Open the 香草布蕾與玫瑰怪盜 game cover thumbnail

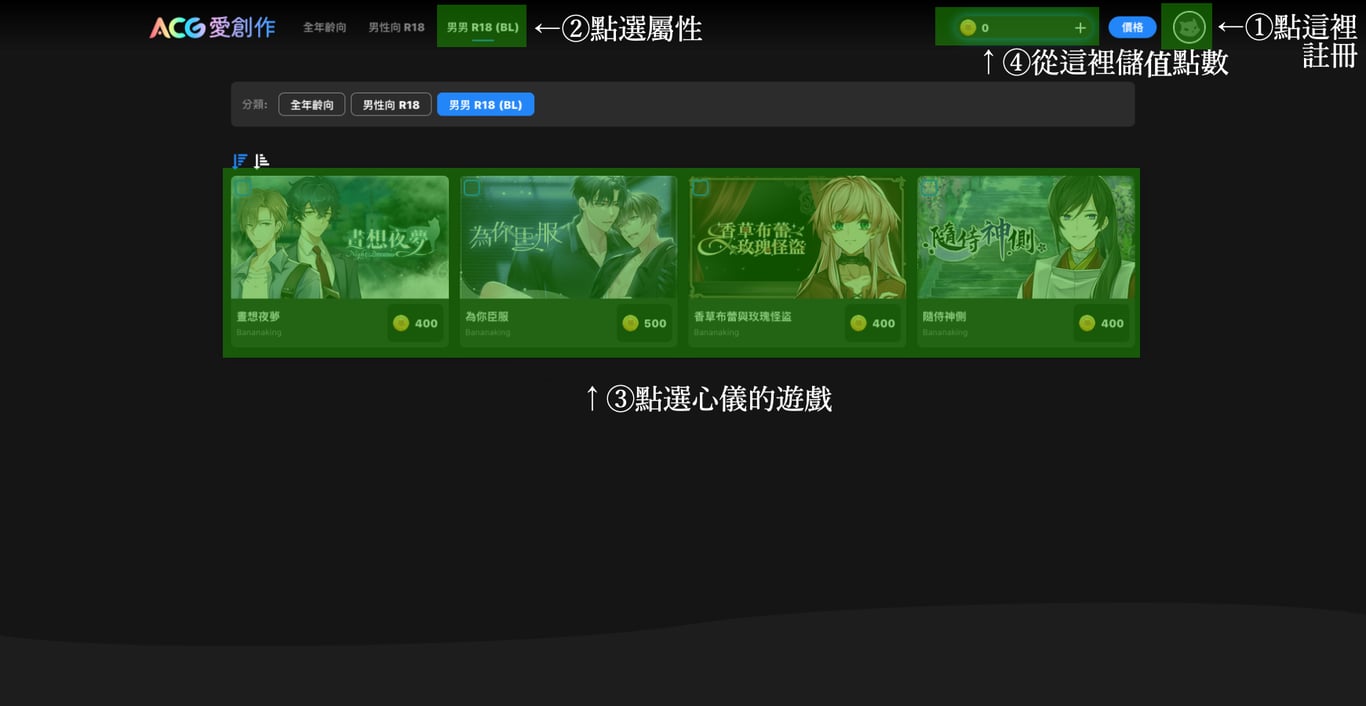pyautogui.click(x=797, y=237)
